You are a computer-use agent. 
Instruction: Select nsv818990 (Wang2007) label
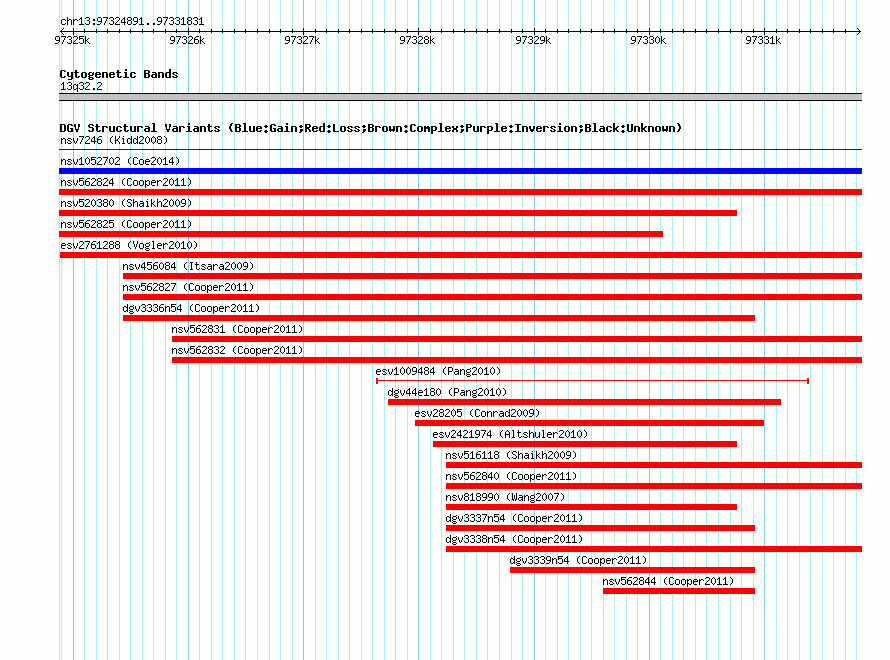(x=505, y=497)
